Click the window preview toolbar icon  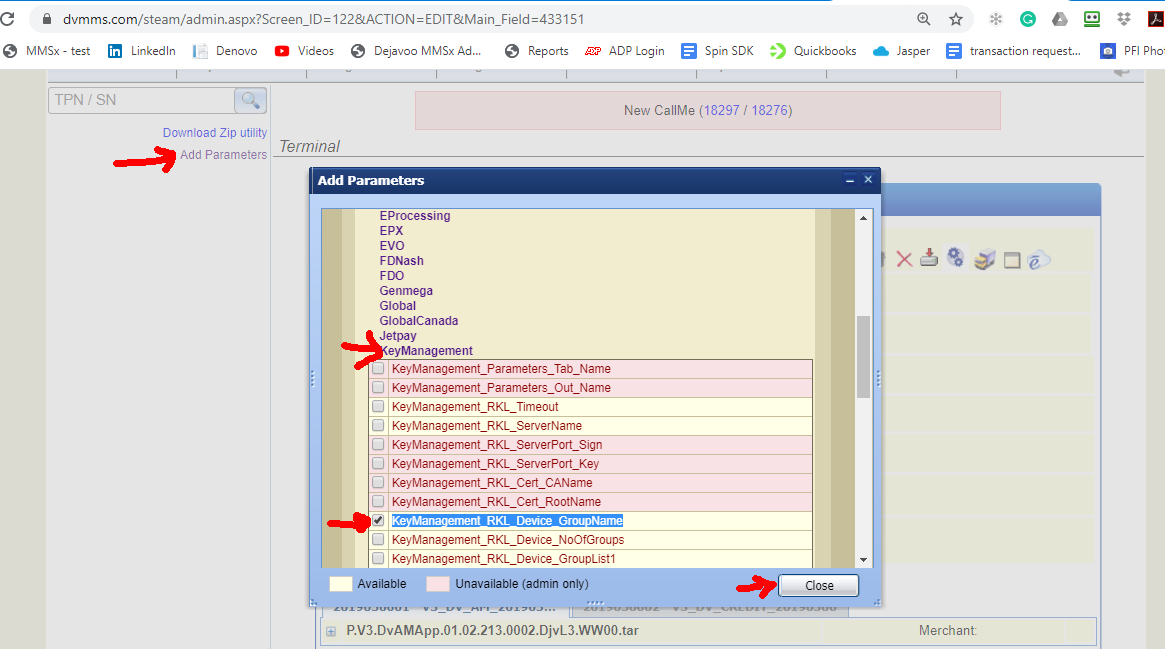point(1011,259)
